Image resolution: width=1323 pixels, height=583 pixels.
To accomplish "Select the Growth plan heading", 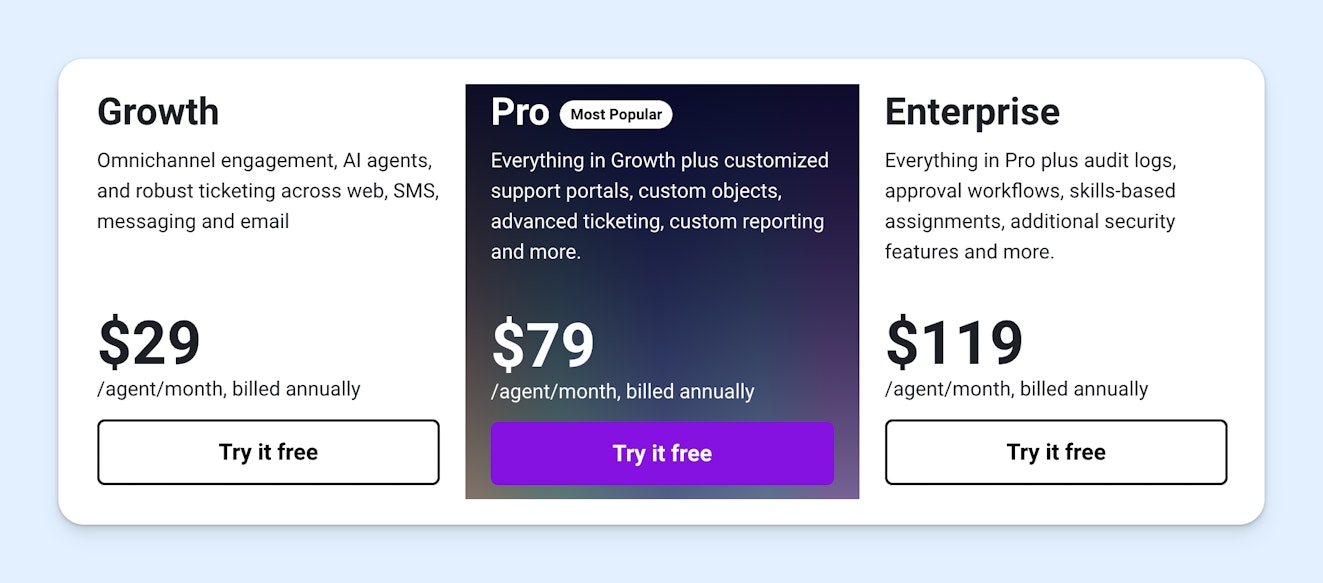I will coord(157,112).
